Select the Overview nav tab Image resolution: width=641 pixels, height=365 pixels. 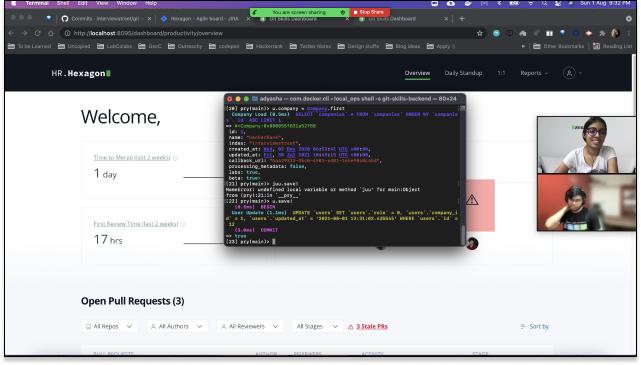(x=417, y=73)
